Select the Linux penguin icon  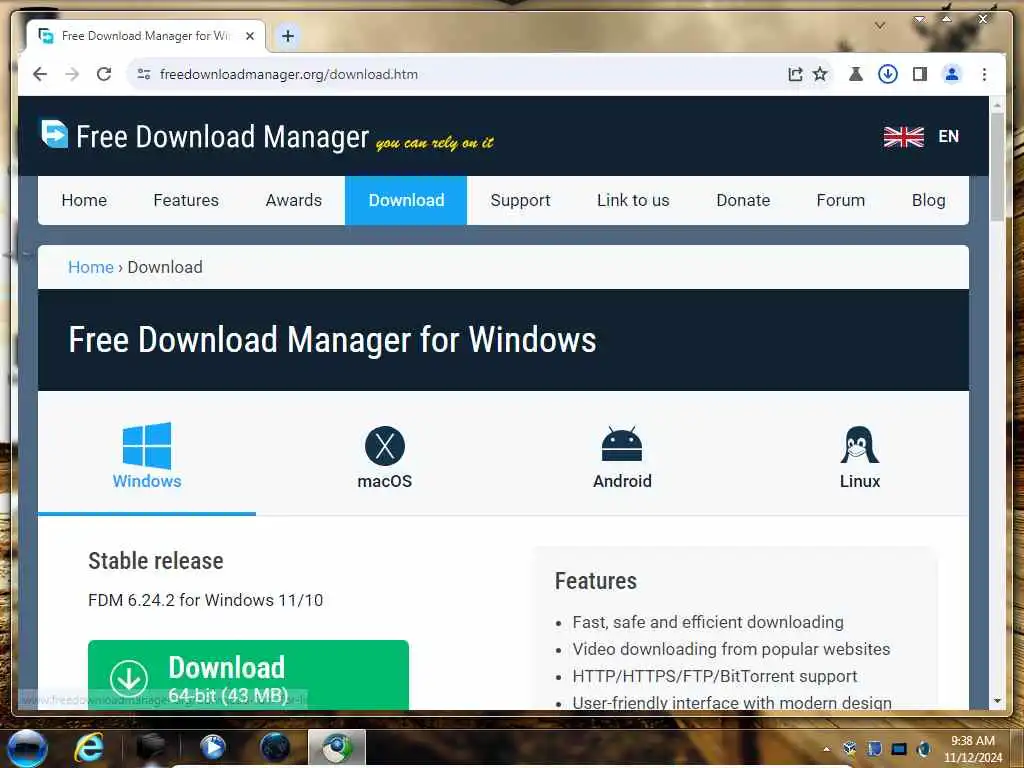(x=859, y=445)
